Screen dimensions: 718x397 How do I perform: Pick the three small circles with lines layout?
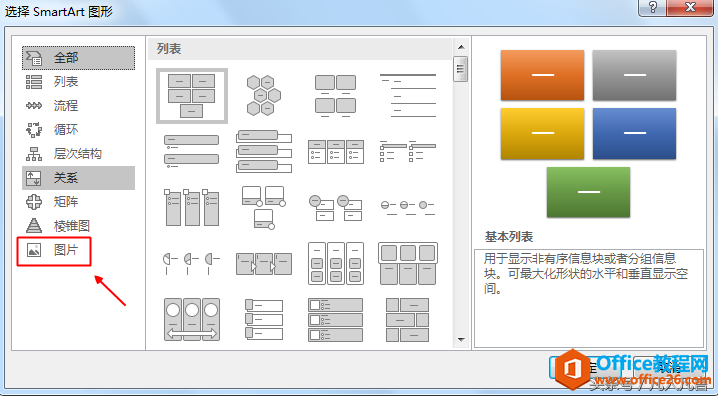click(x=408, y=207)
